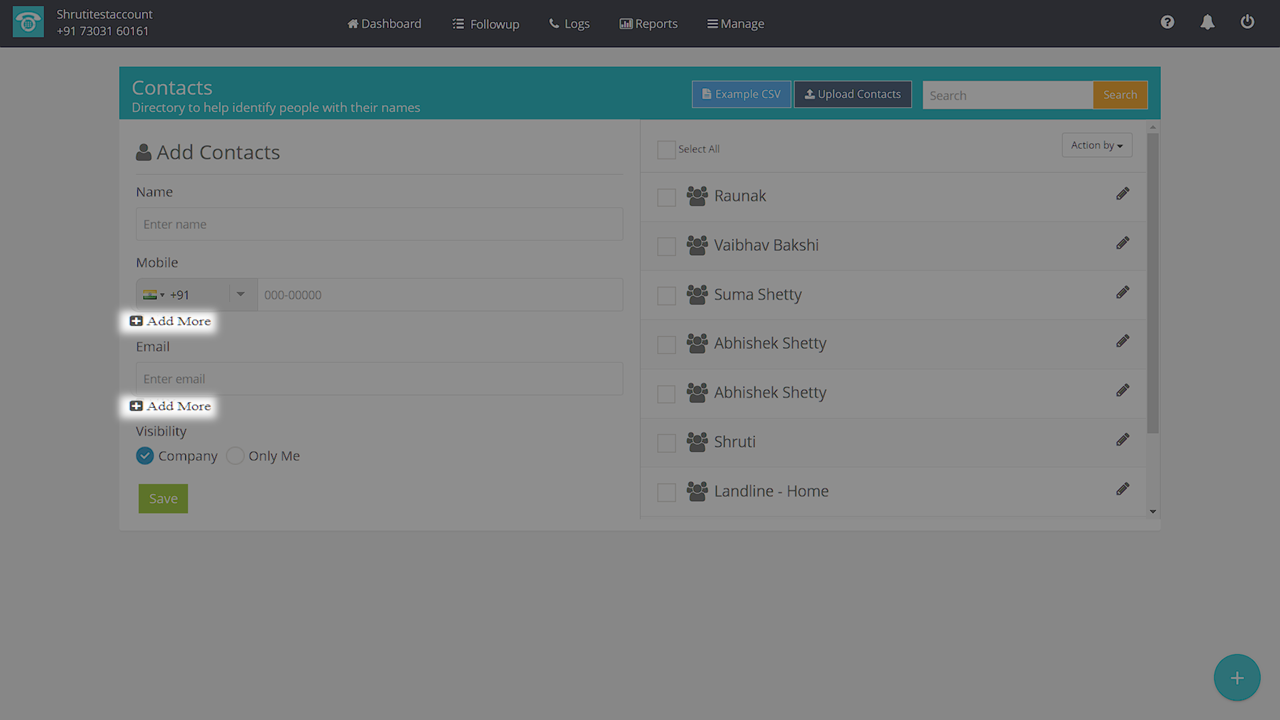Click the power logout icon

pos(1247,22)
